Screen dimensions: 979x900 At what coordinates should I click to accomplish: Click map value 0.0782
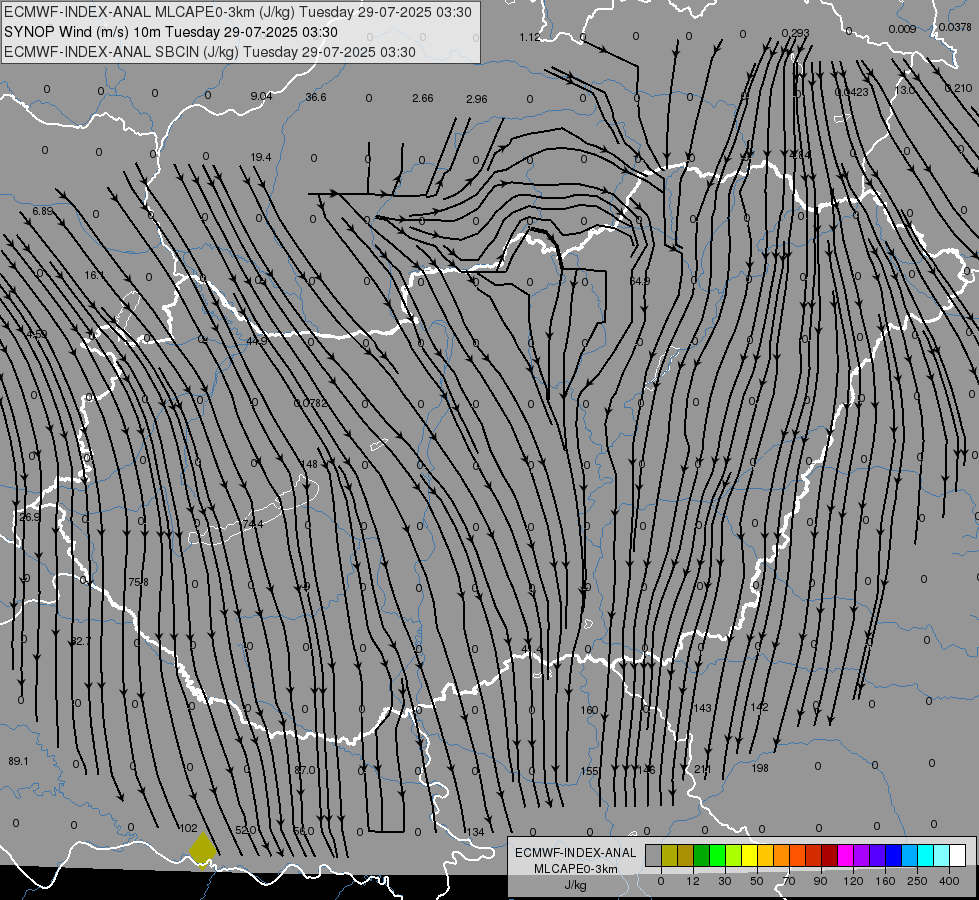coord(310,403)
